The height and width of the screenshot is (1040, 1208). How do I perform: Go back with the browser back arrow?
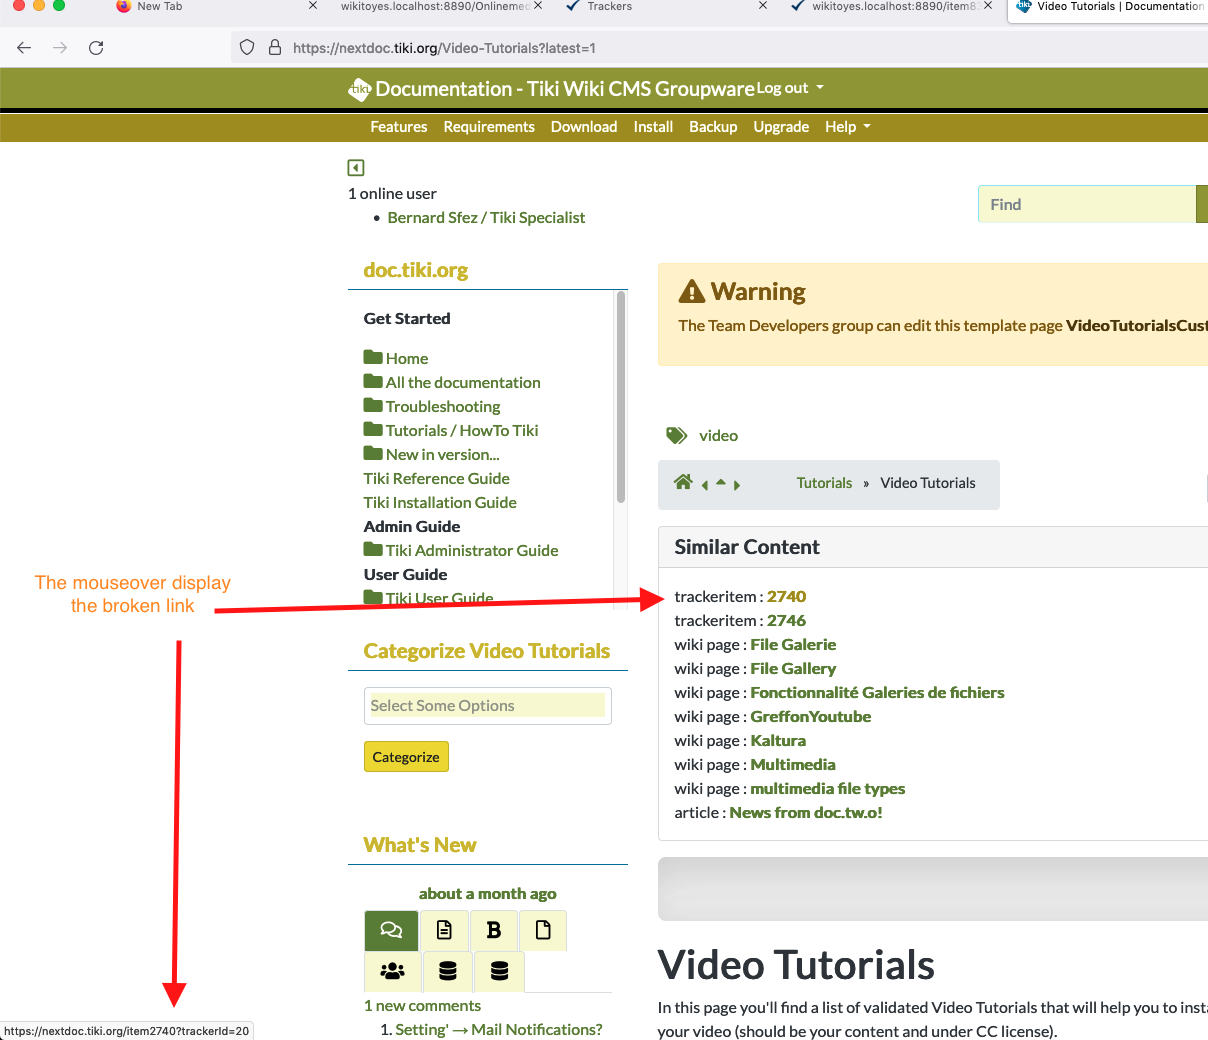(24, 47)
